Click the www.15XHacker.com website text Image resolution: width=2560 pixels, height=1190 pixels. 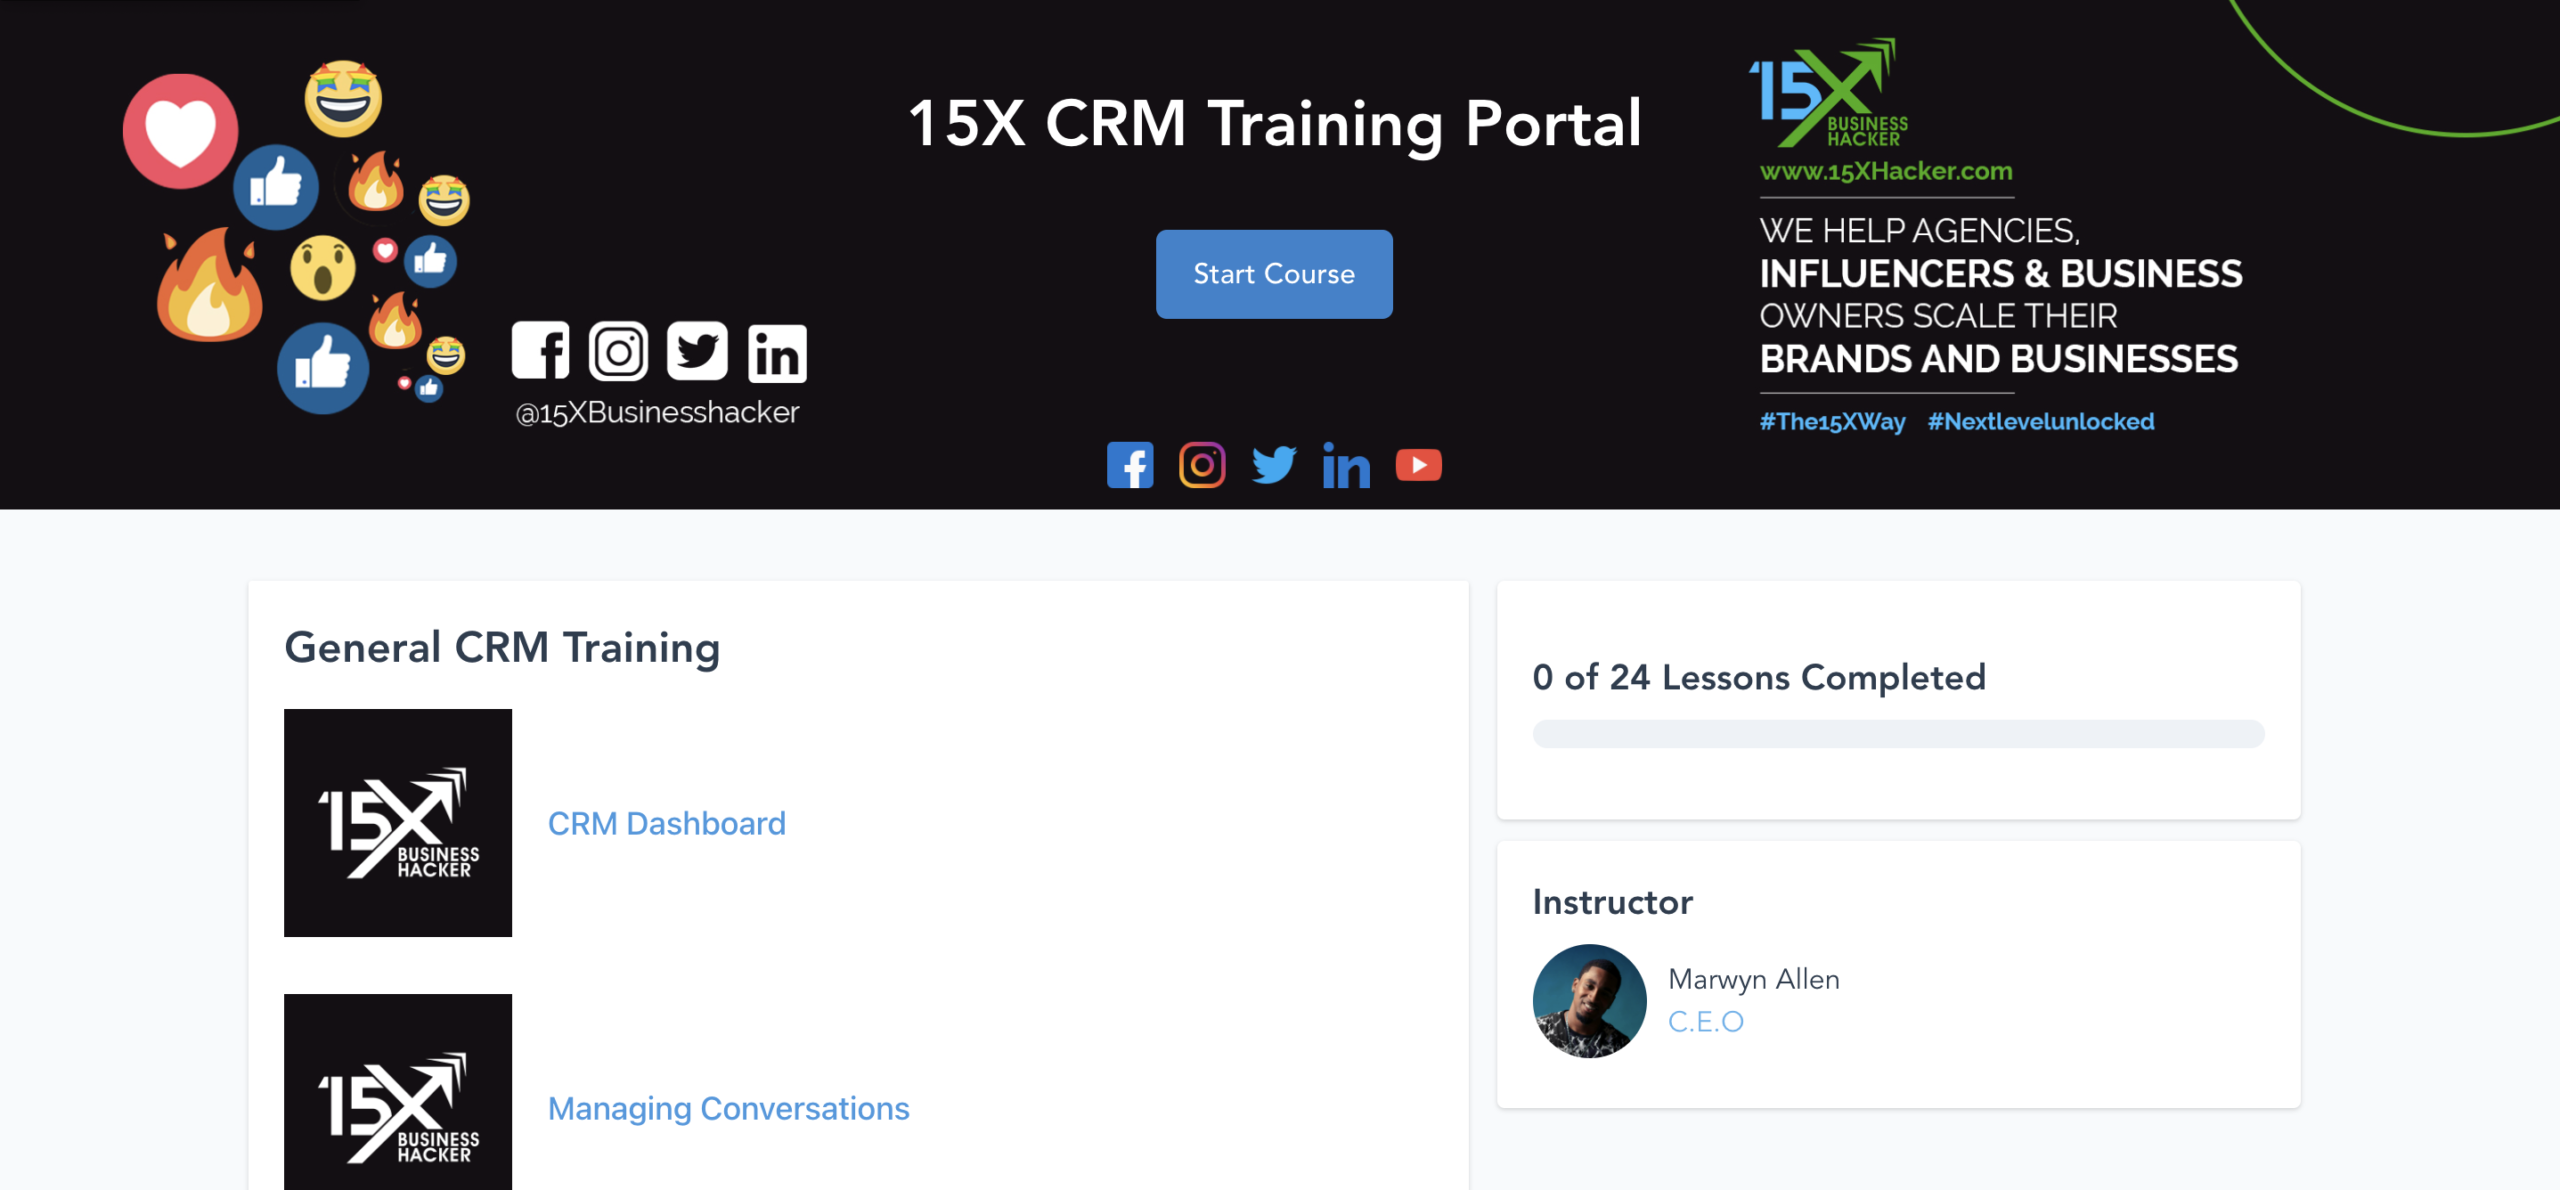[x=1886, y=171]
